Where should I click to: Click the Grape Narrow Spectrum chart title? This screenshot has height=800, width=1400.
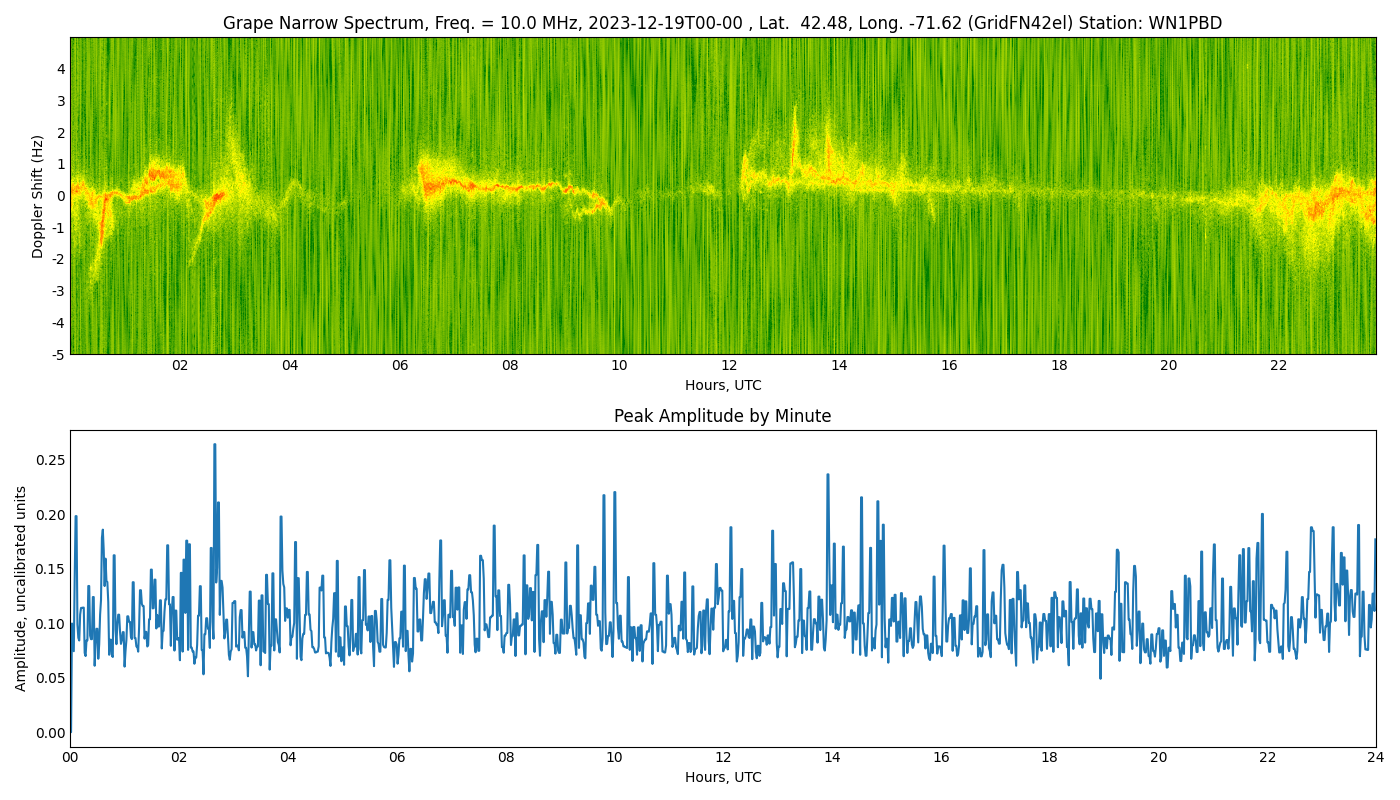pyautogui.click(x=722, y=23)
